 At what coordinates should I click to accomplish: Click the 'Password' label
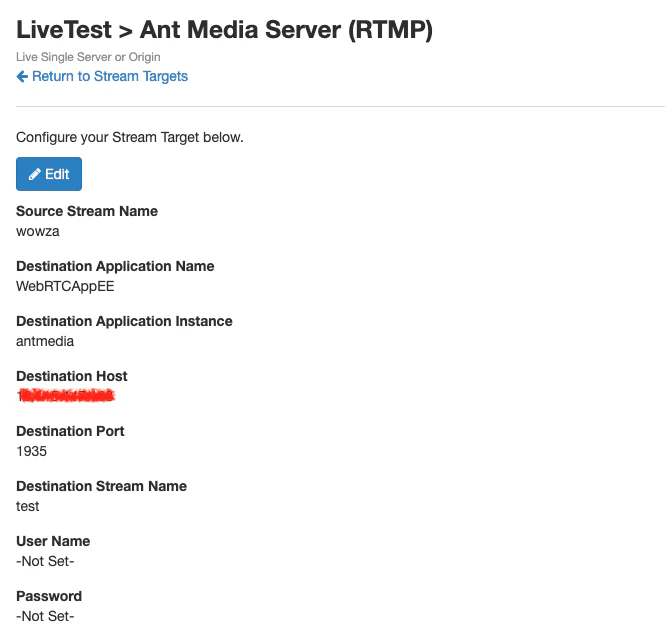(49, 596)
